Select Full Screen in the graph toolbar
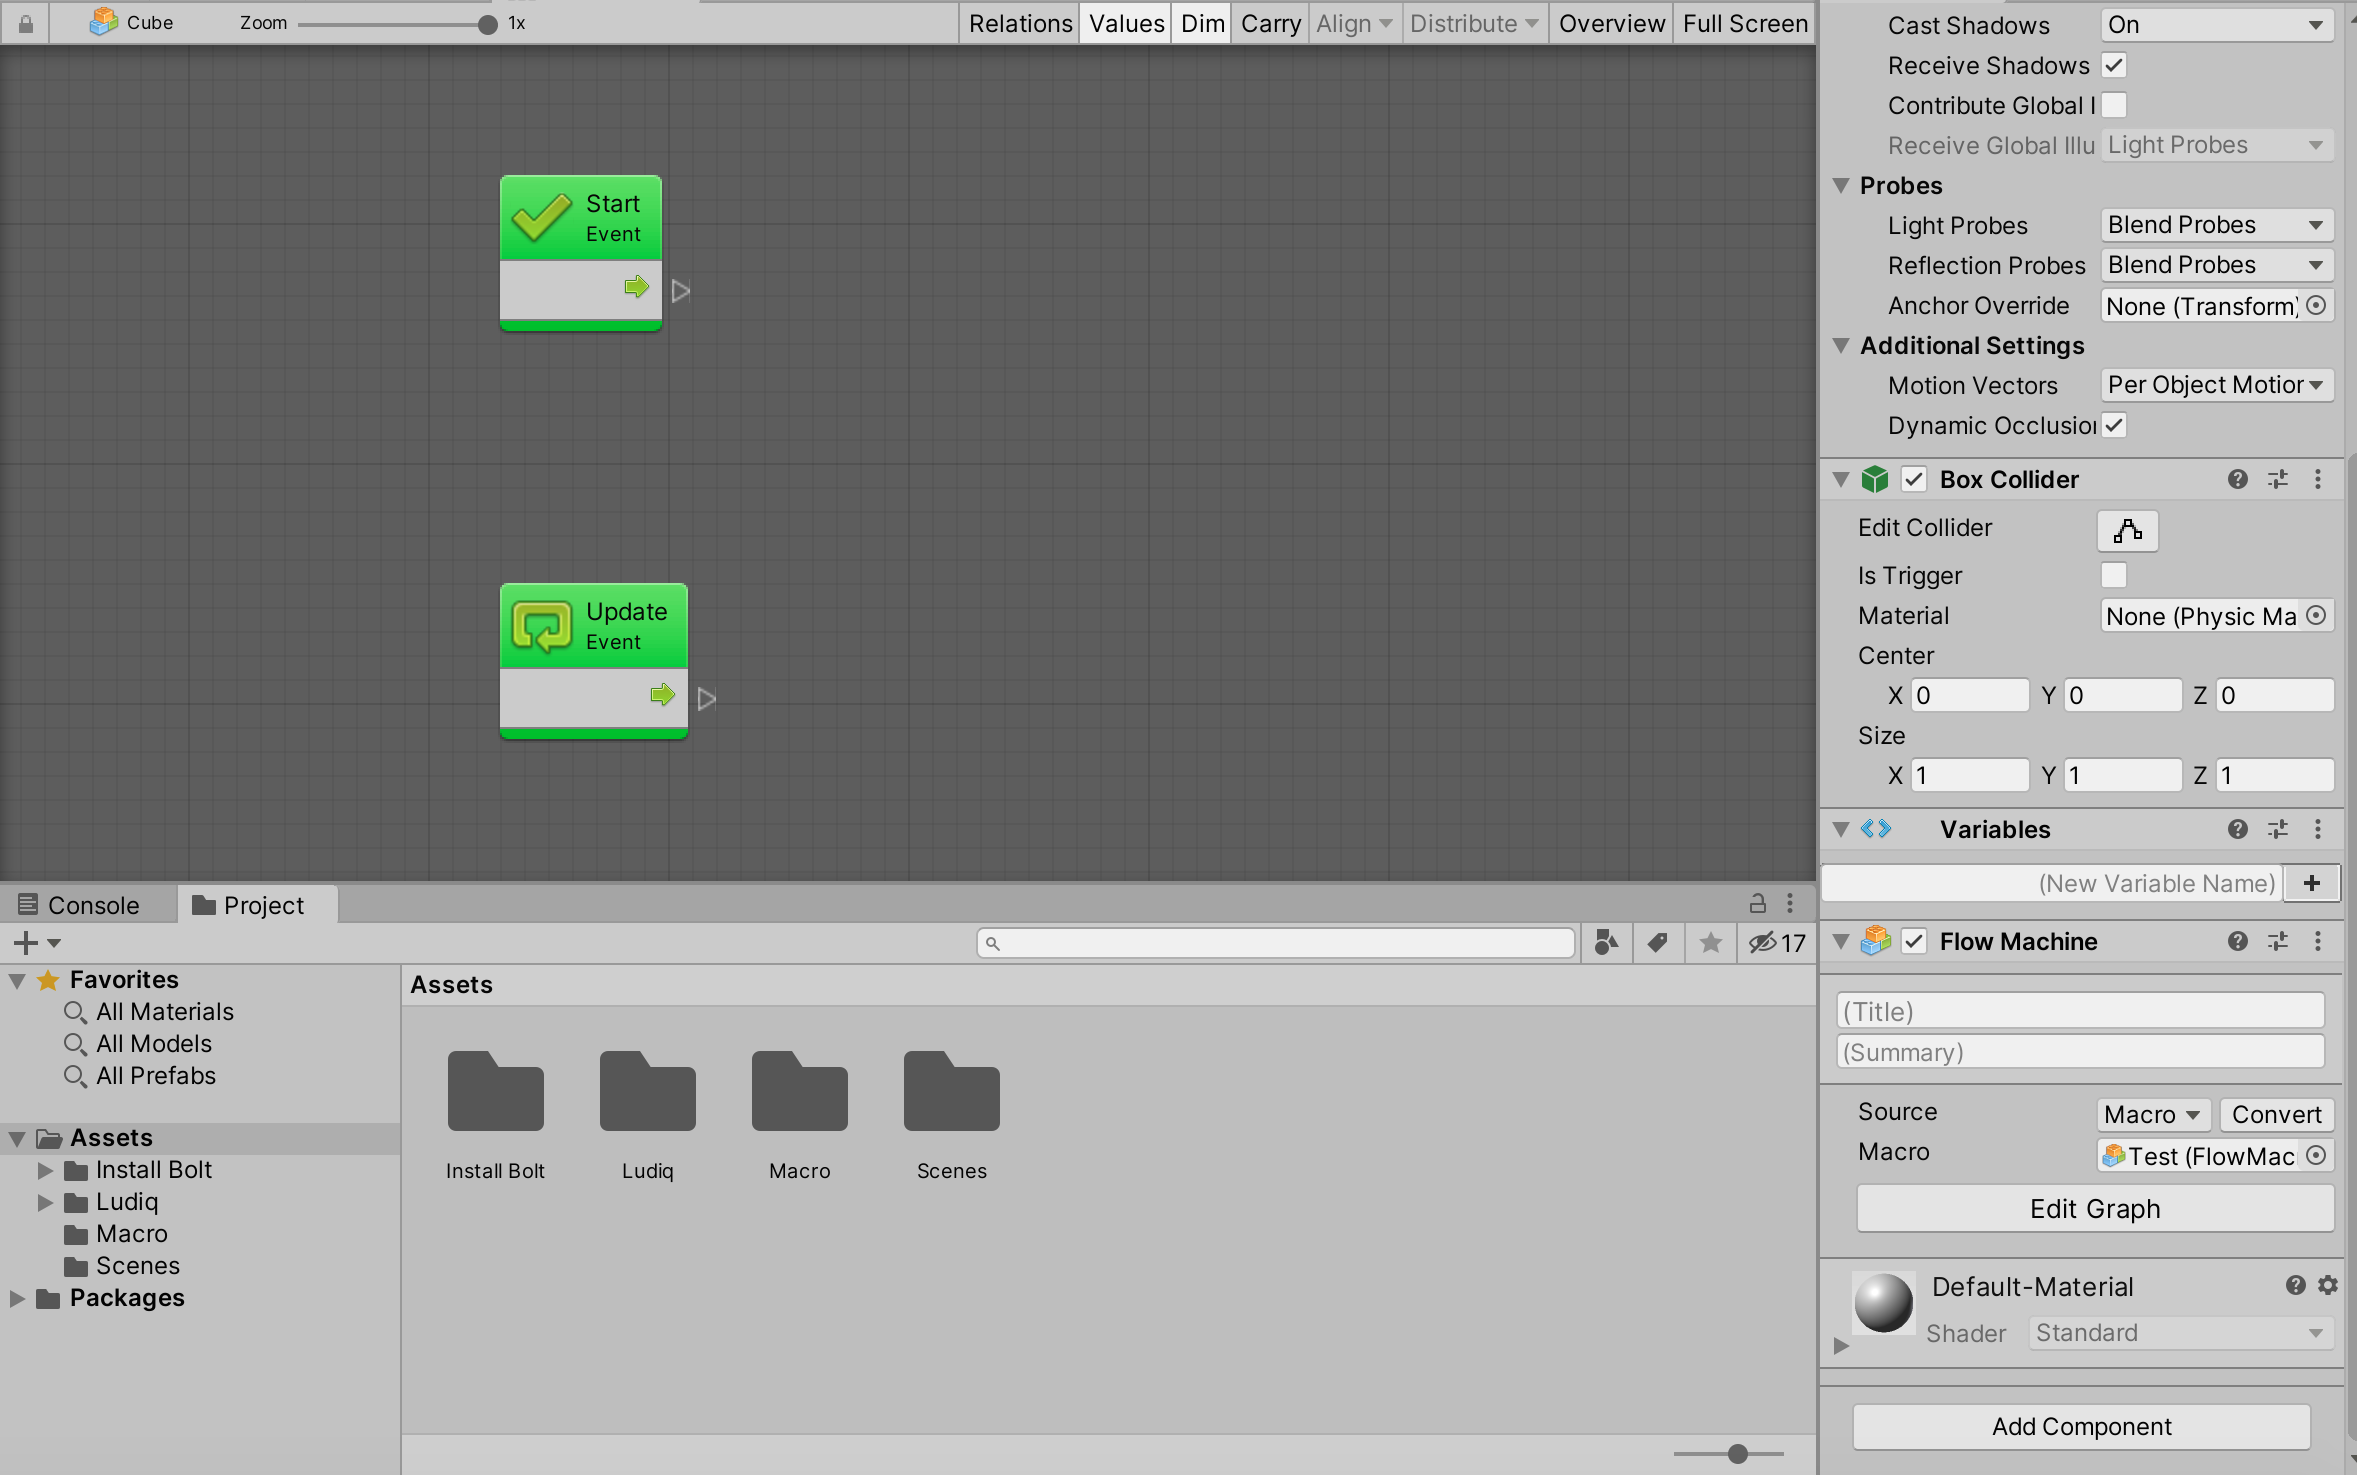This screenshot has height=1475, width=2357. [x=1743, y=23]
